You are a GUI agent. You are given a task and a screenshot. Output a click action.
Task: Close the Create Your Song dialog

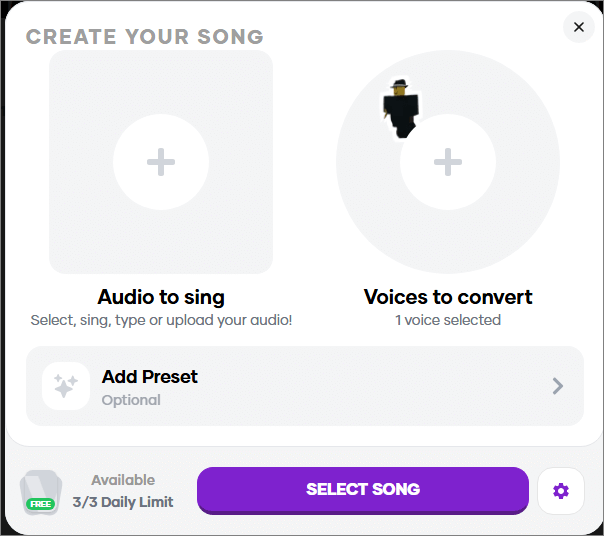pos(579,27)
